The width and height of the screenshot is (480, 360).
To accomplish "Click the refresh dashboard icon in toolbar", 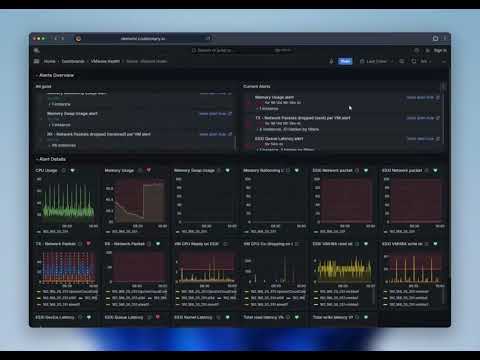I will point(414,61).
